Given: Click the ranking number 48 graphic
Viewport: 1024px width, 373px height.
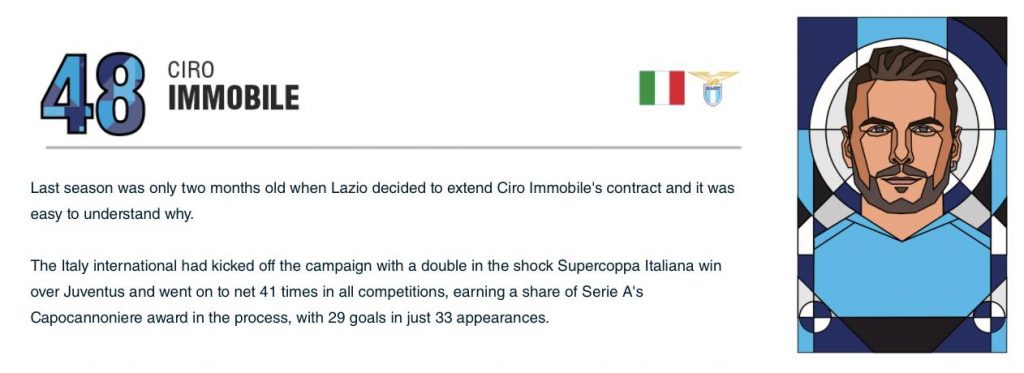Looking at the screenshot, I should (x=93, y=93).
